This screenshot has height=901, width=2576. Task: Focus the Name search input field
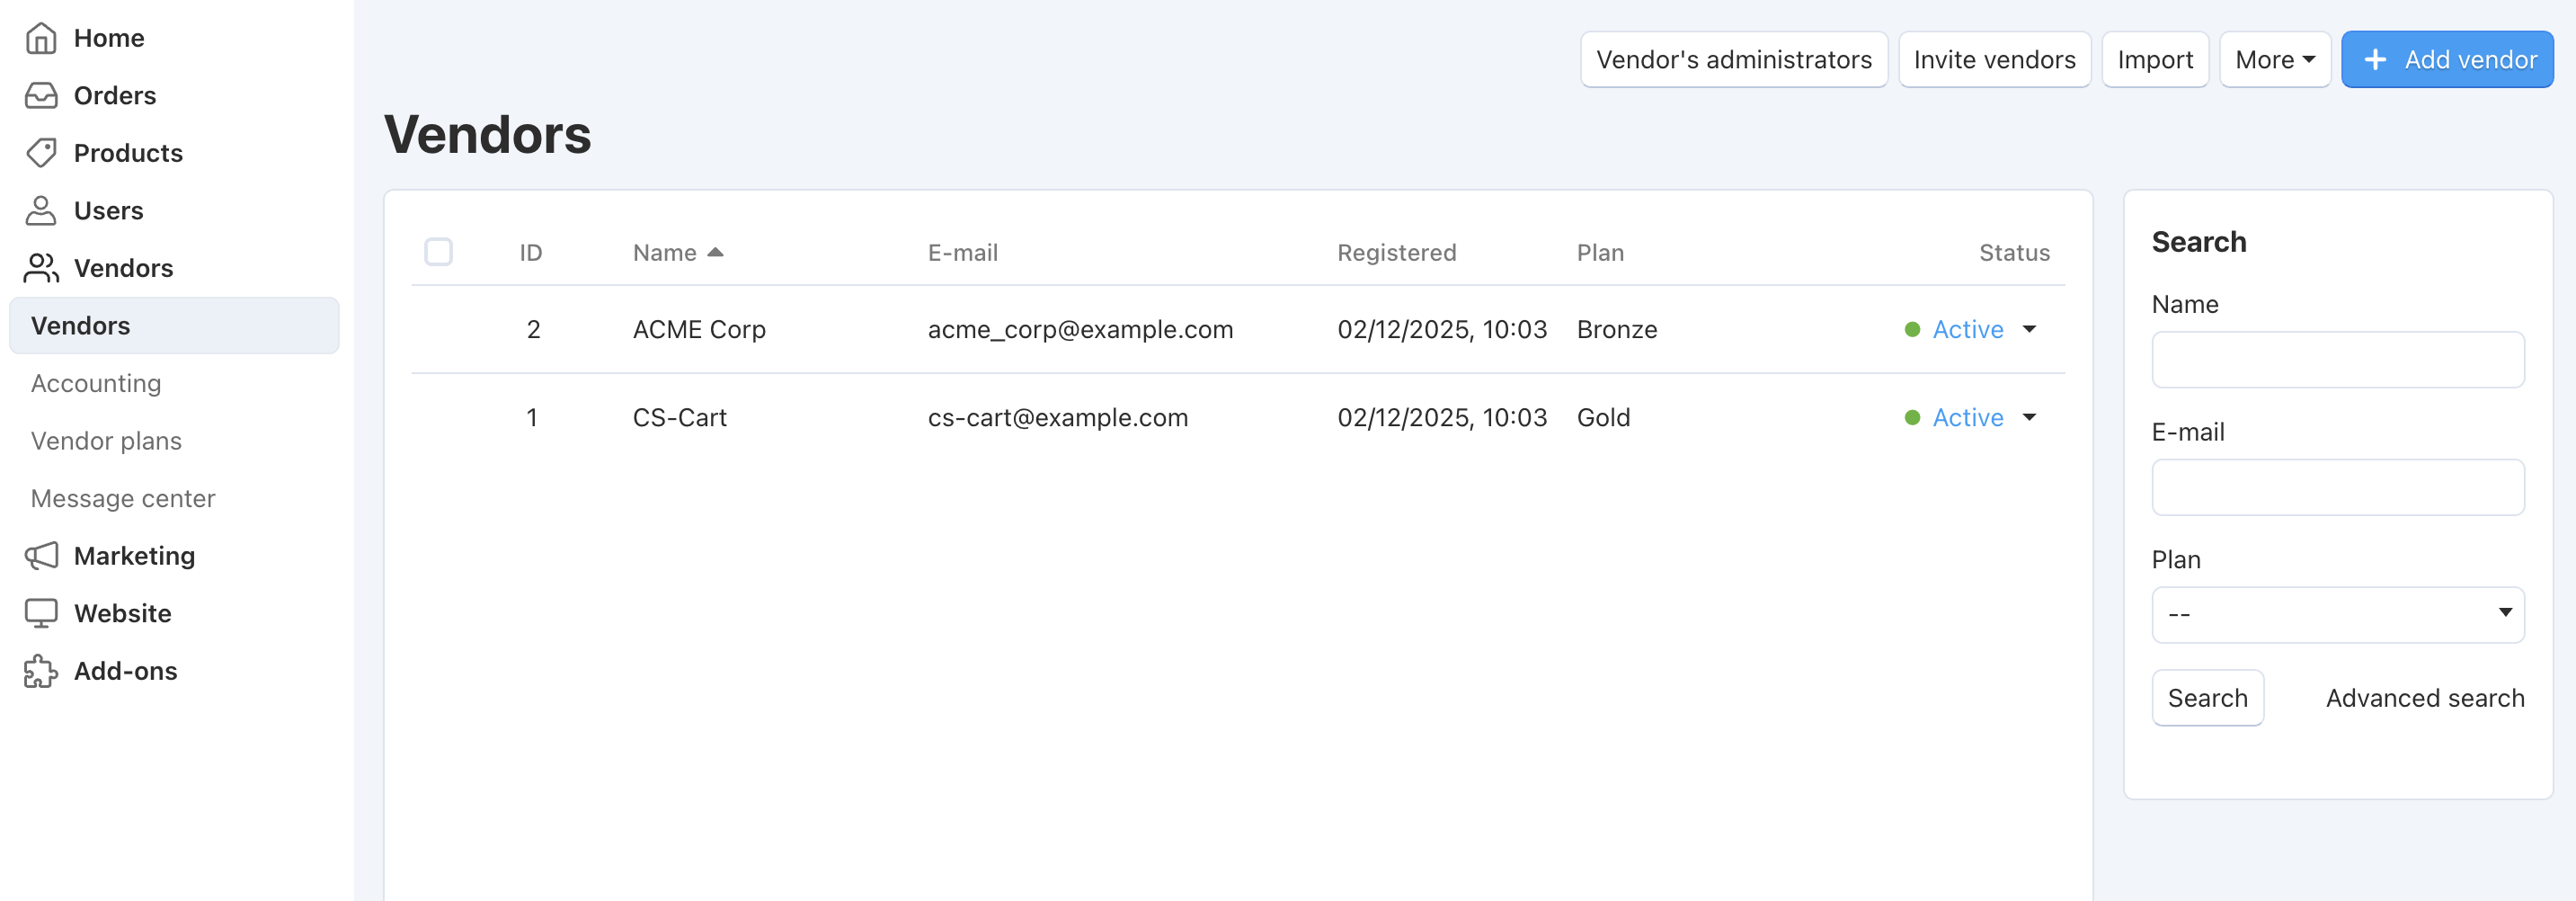pyautogui.click(x=2337, y=359)
